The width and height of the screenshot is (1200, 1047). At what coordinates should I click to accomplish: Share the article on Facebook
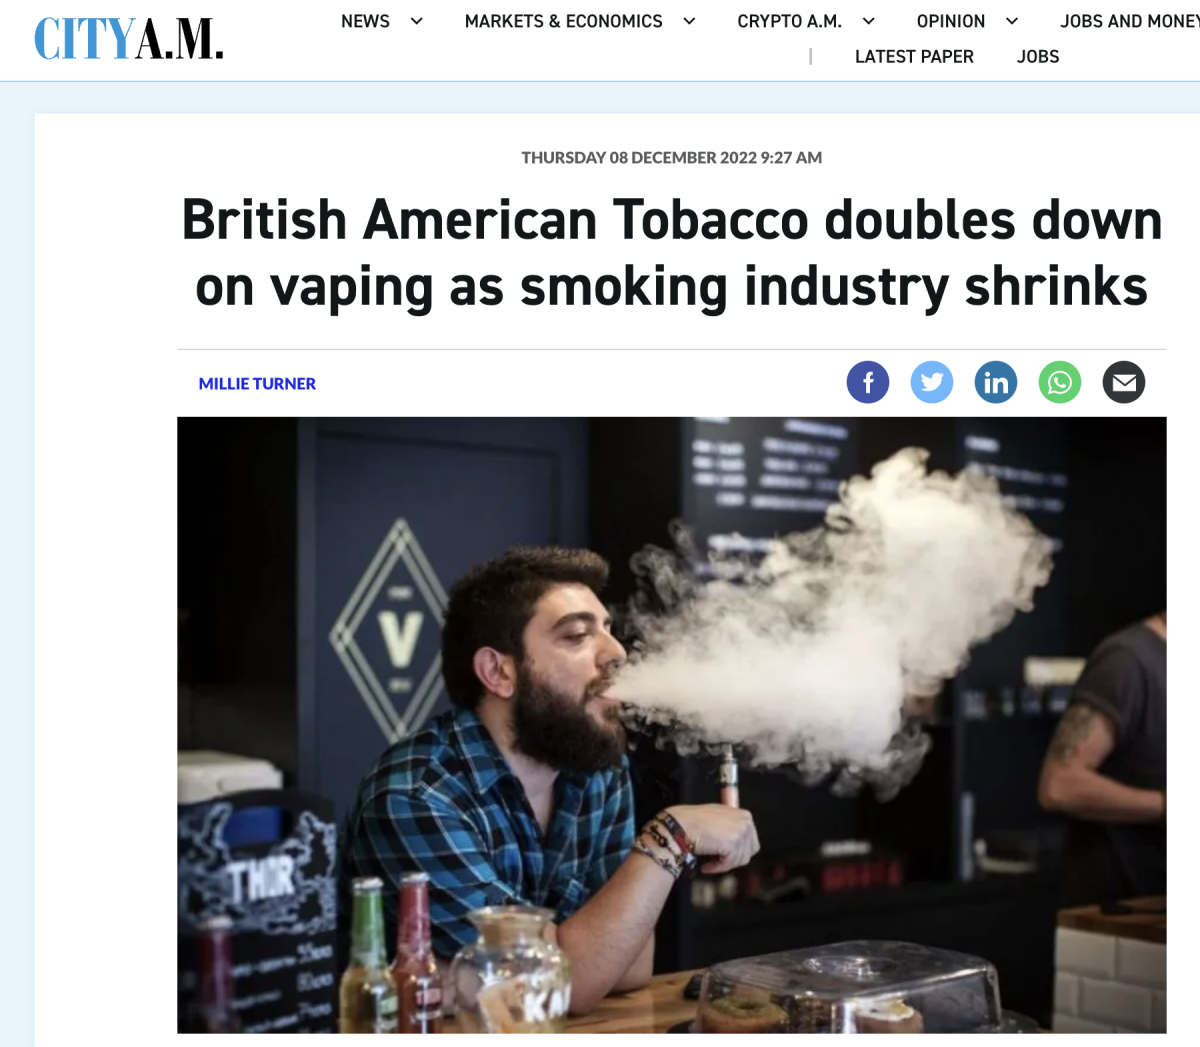click(x=868, y=382)
